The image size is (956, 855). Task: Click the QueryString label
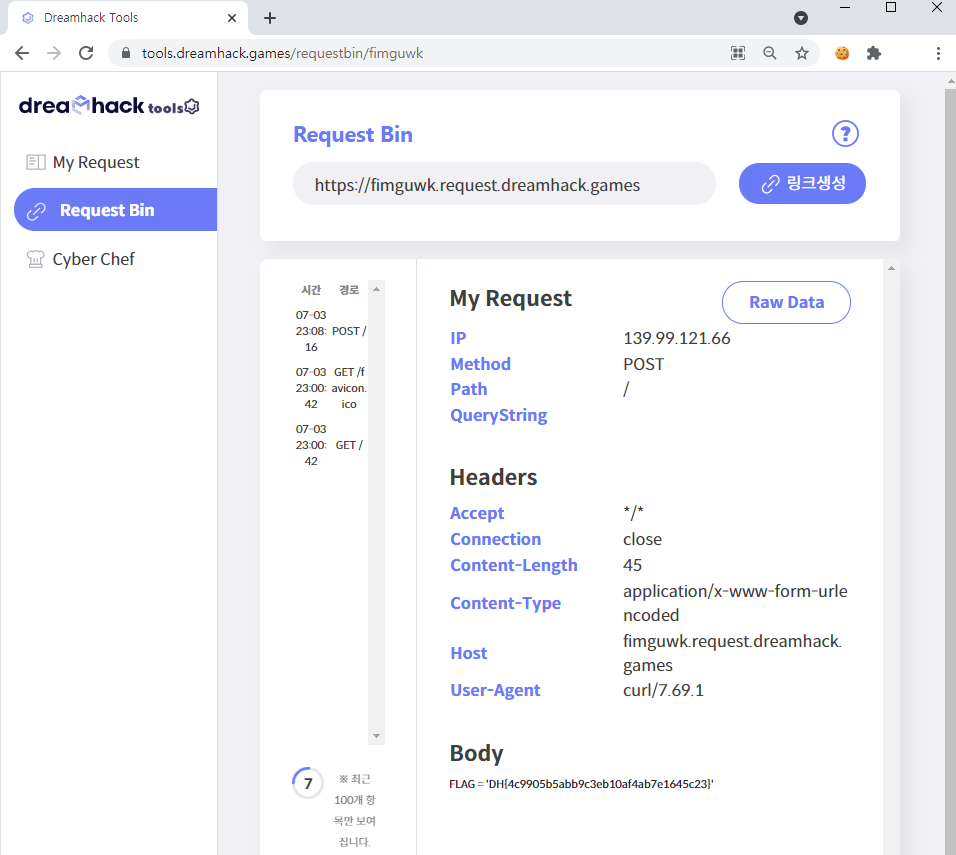pyautogui.click(x=499, y=415)
